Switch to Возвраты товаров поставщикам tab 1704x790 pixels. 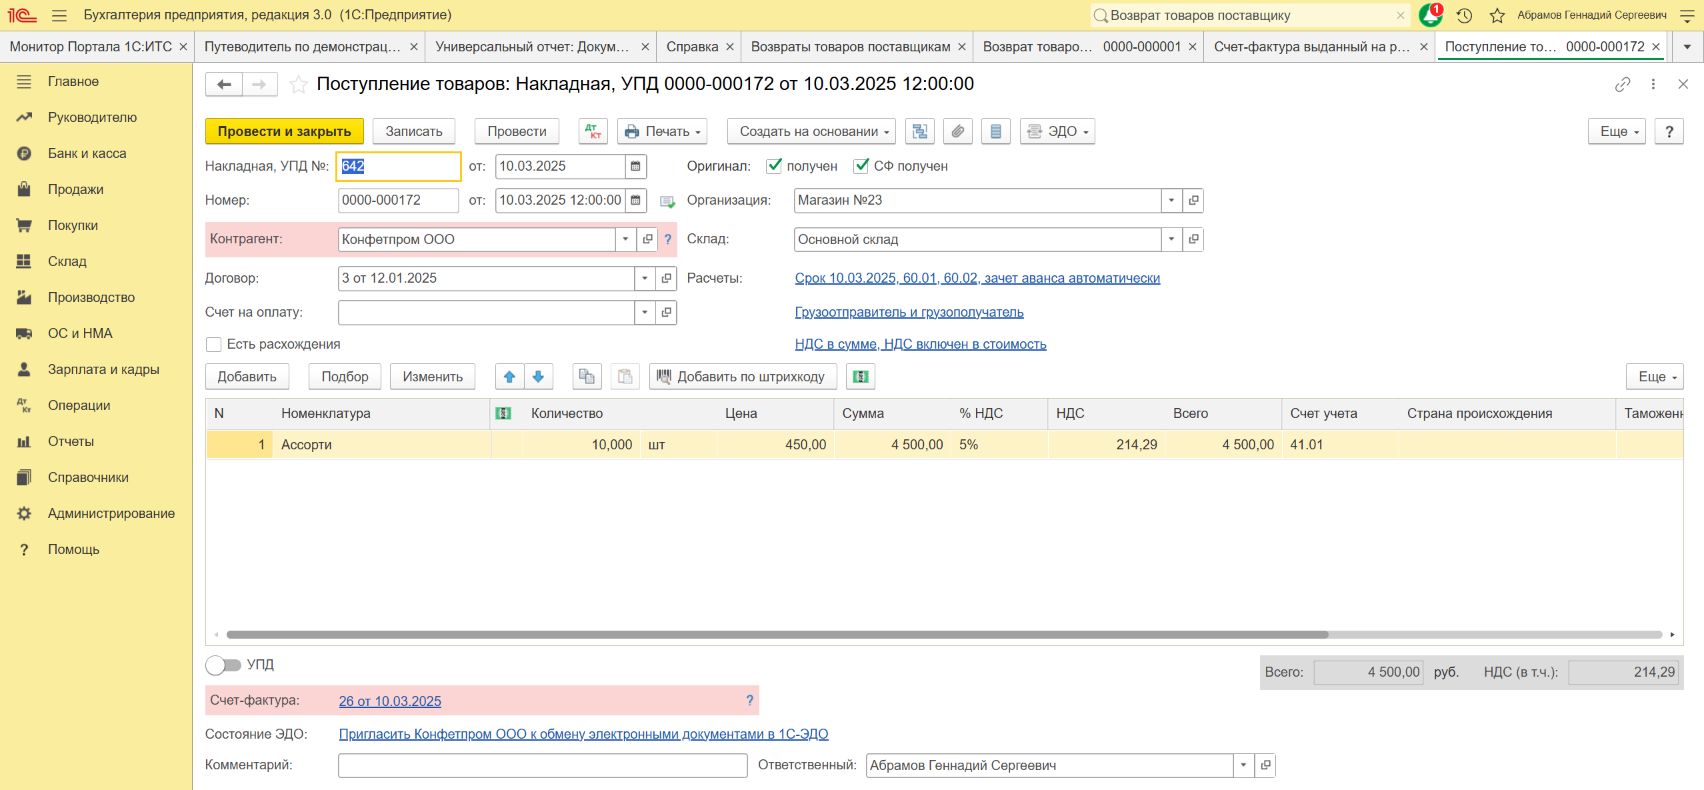point(851,47)
